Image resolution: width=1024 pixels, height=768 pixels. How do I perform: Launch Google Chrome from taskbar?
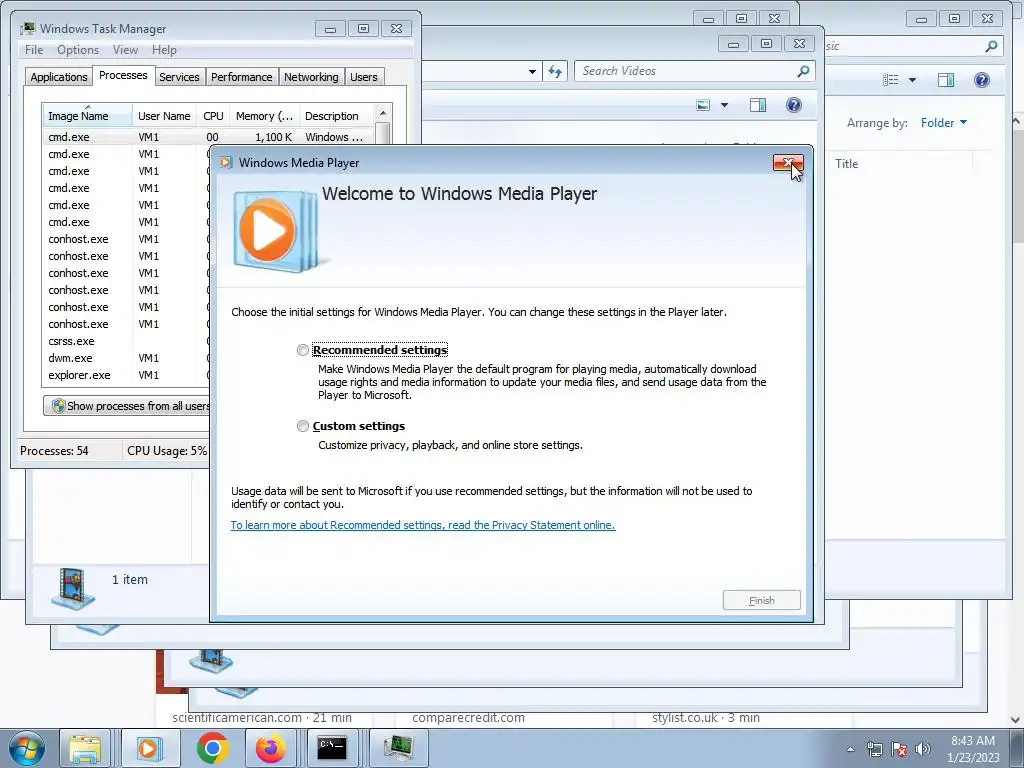[212, 748]
